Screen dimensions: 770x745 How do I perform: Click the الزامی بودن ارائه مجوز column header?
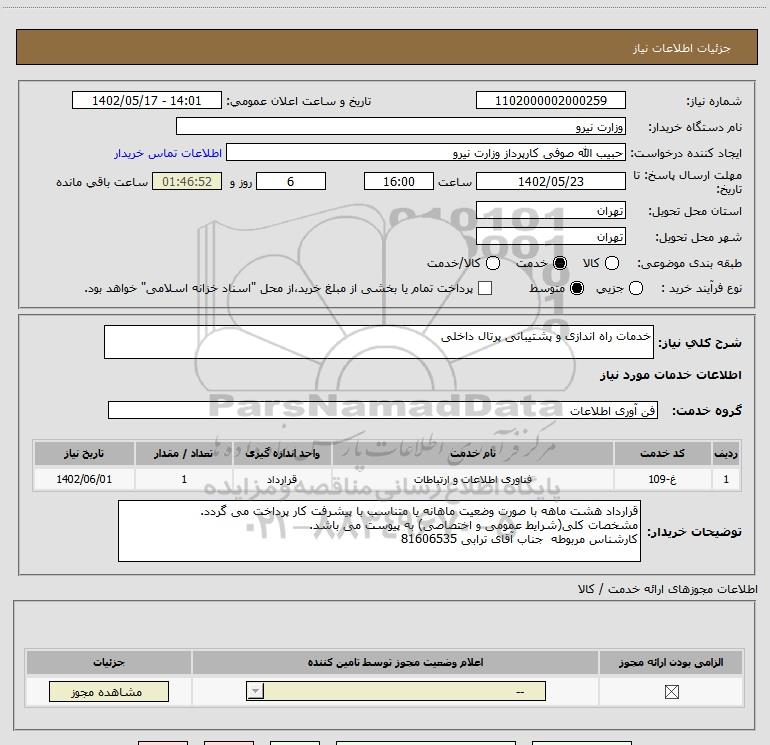671,662
